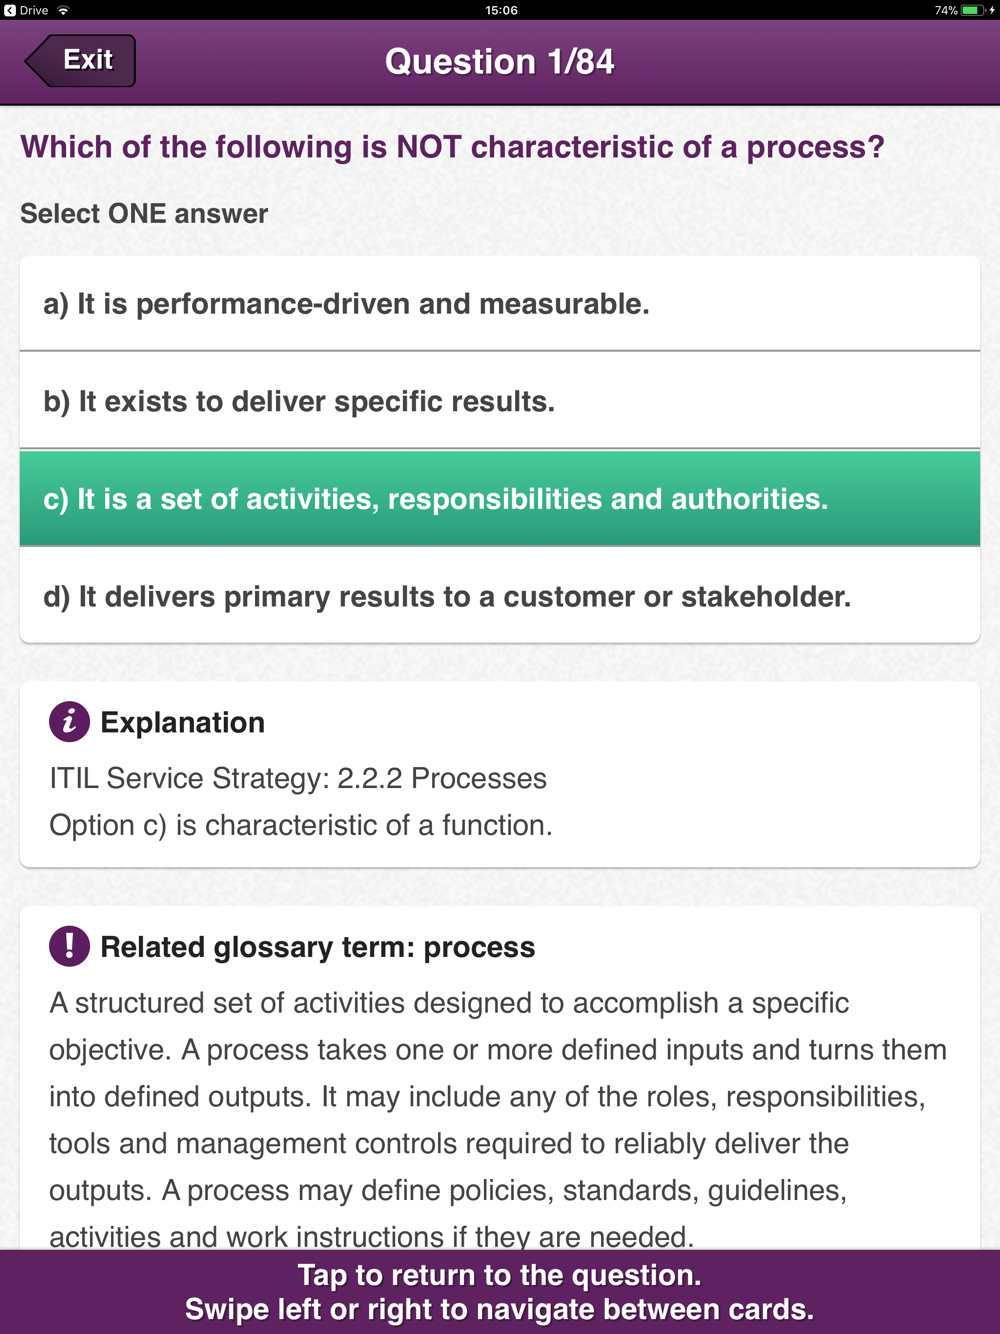
Task: Click the Explanation heading
Action: tap(183, 723)
